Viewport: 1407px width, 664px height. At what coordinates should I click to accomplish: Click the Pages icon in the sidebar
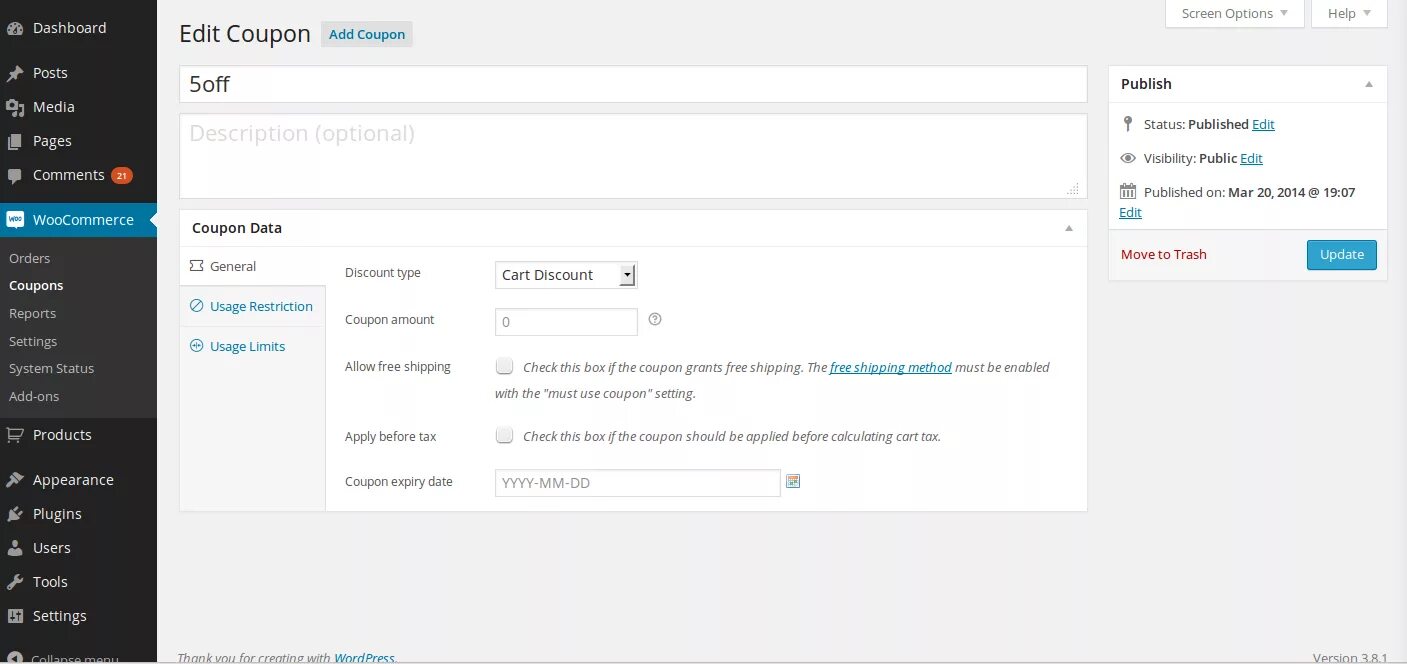click(x=15, y=142)
